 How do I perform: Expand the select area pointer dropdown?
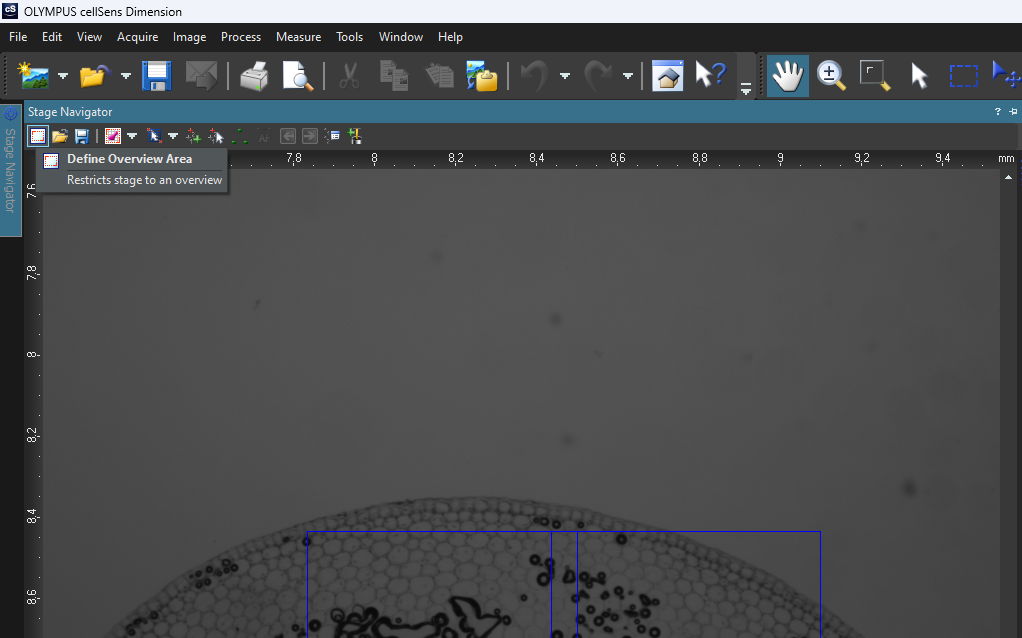[x=173, y=136]
